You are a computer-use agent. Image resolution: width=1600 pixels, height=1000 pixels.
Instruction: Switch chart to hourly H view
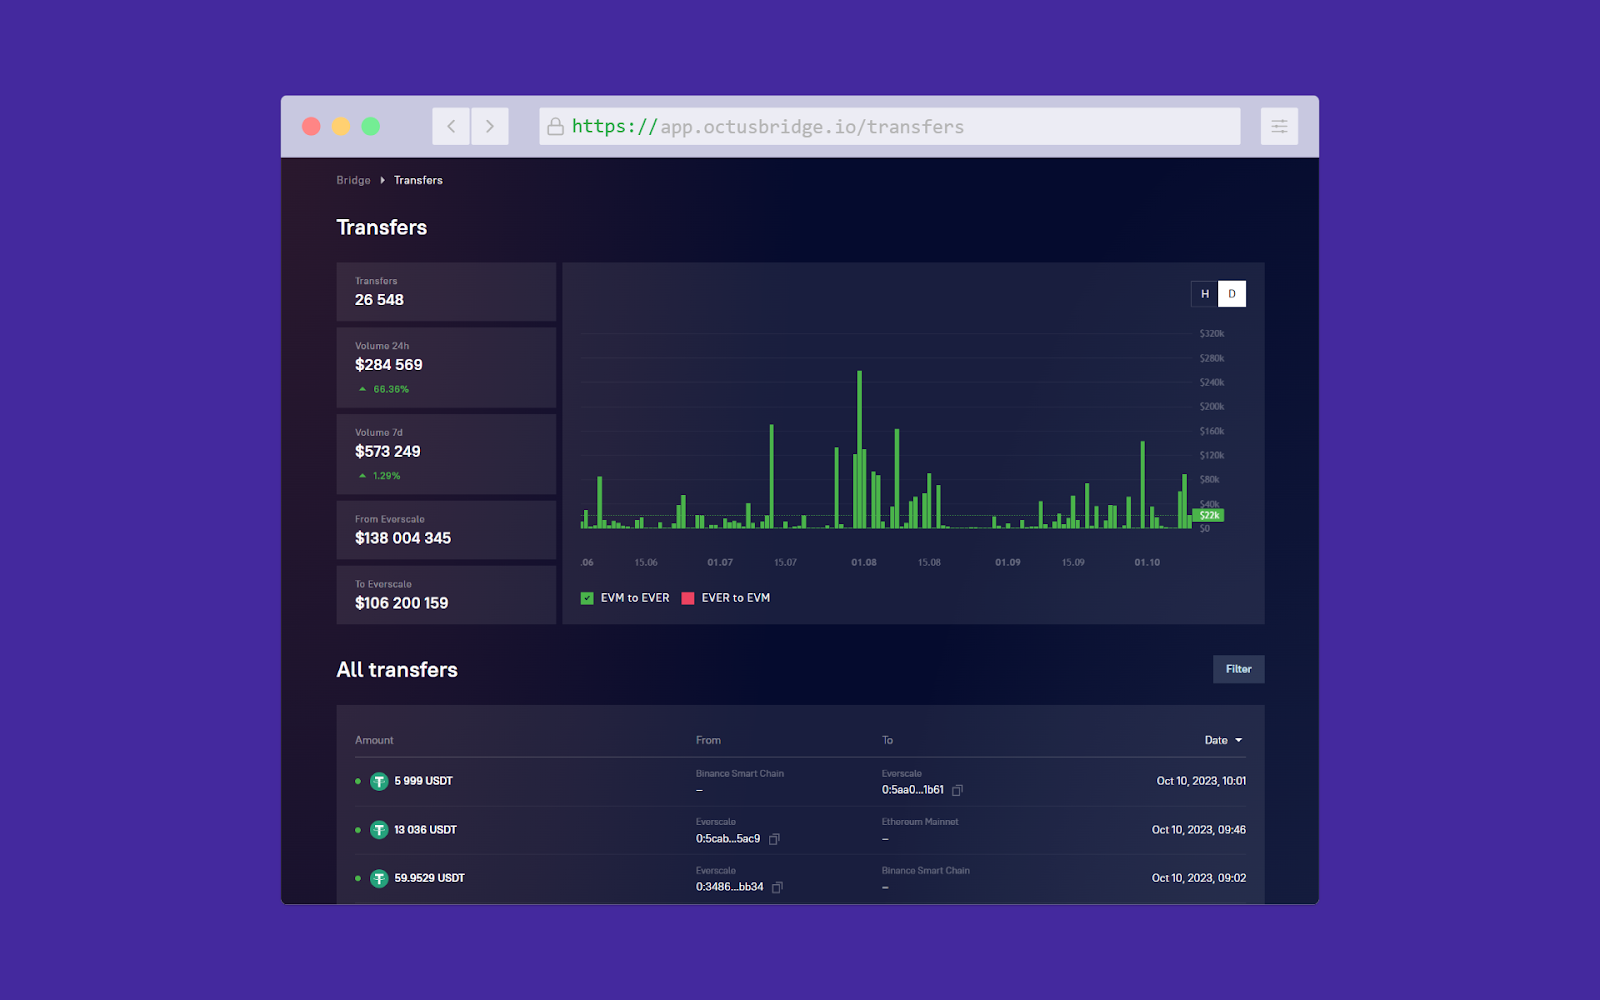(1205, 294)
